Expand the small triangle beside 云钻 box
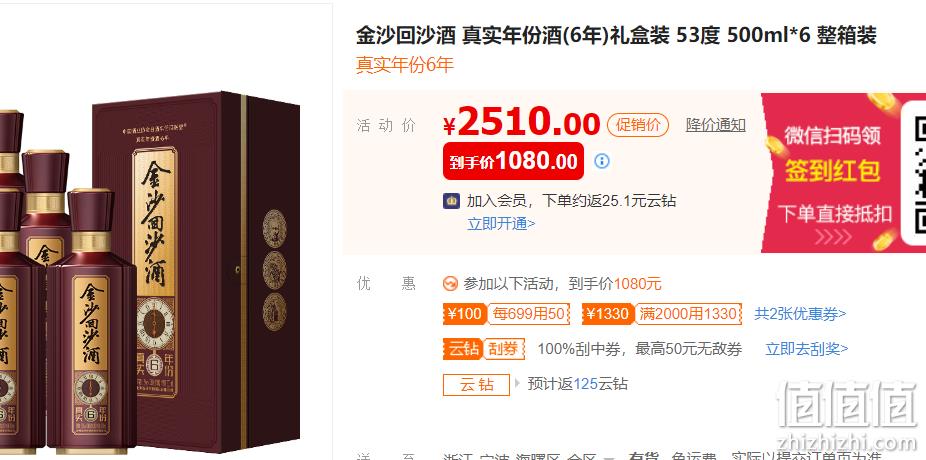This screenshot has width=926, height=460. [517, 384]
